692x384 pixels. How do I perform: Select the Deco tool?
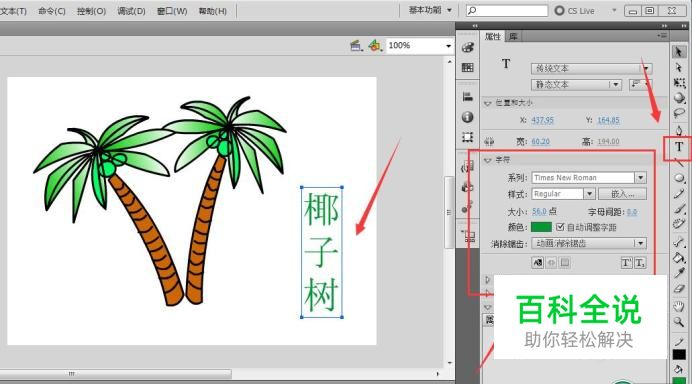pyautogui.click(x=679, y=224)
